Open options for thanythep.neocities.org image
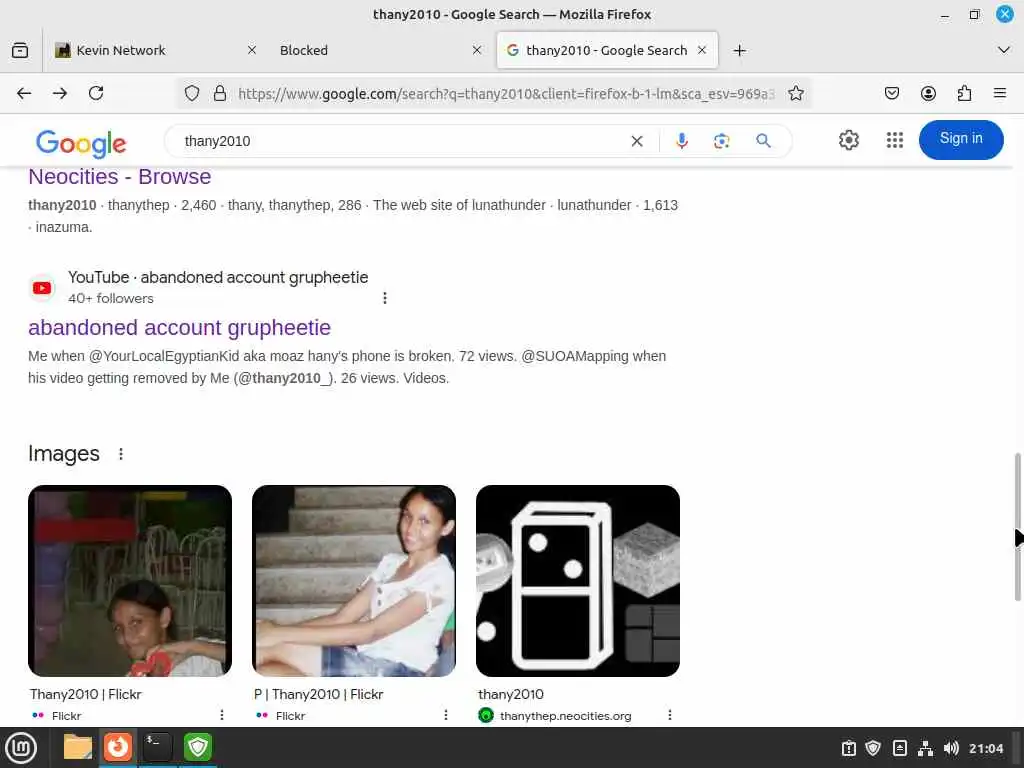This screenshot has width=1024, height=768. 670,715
